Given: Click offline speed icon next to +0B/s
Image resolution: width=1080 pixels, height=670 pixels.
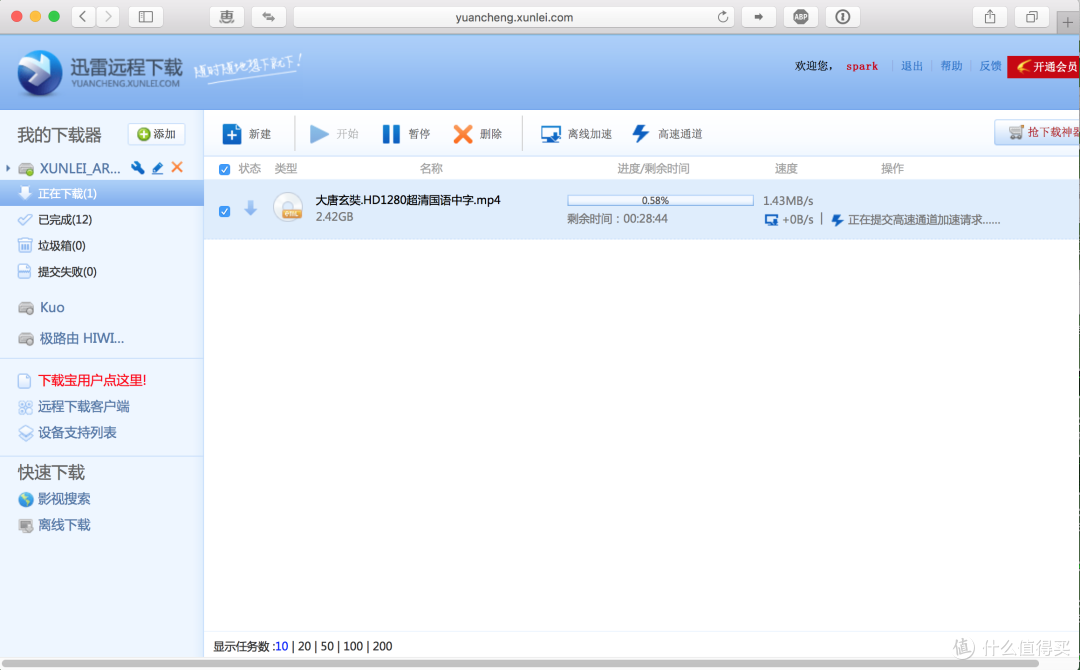Looking at the screenshot, I should 771,220.
